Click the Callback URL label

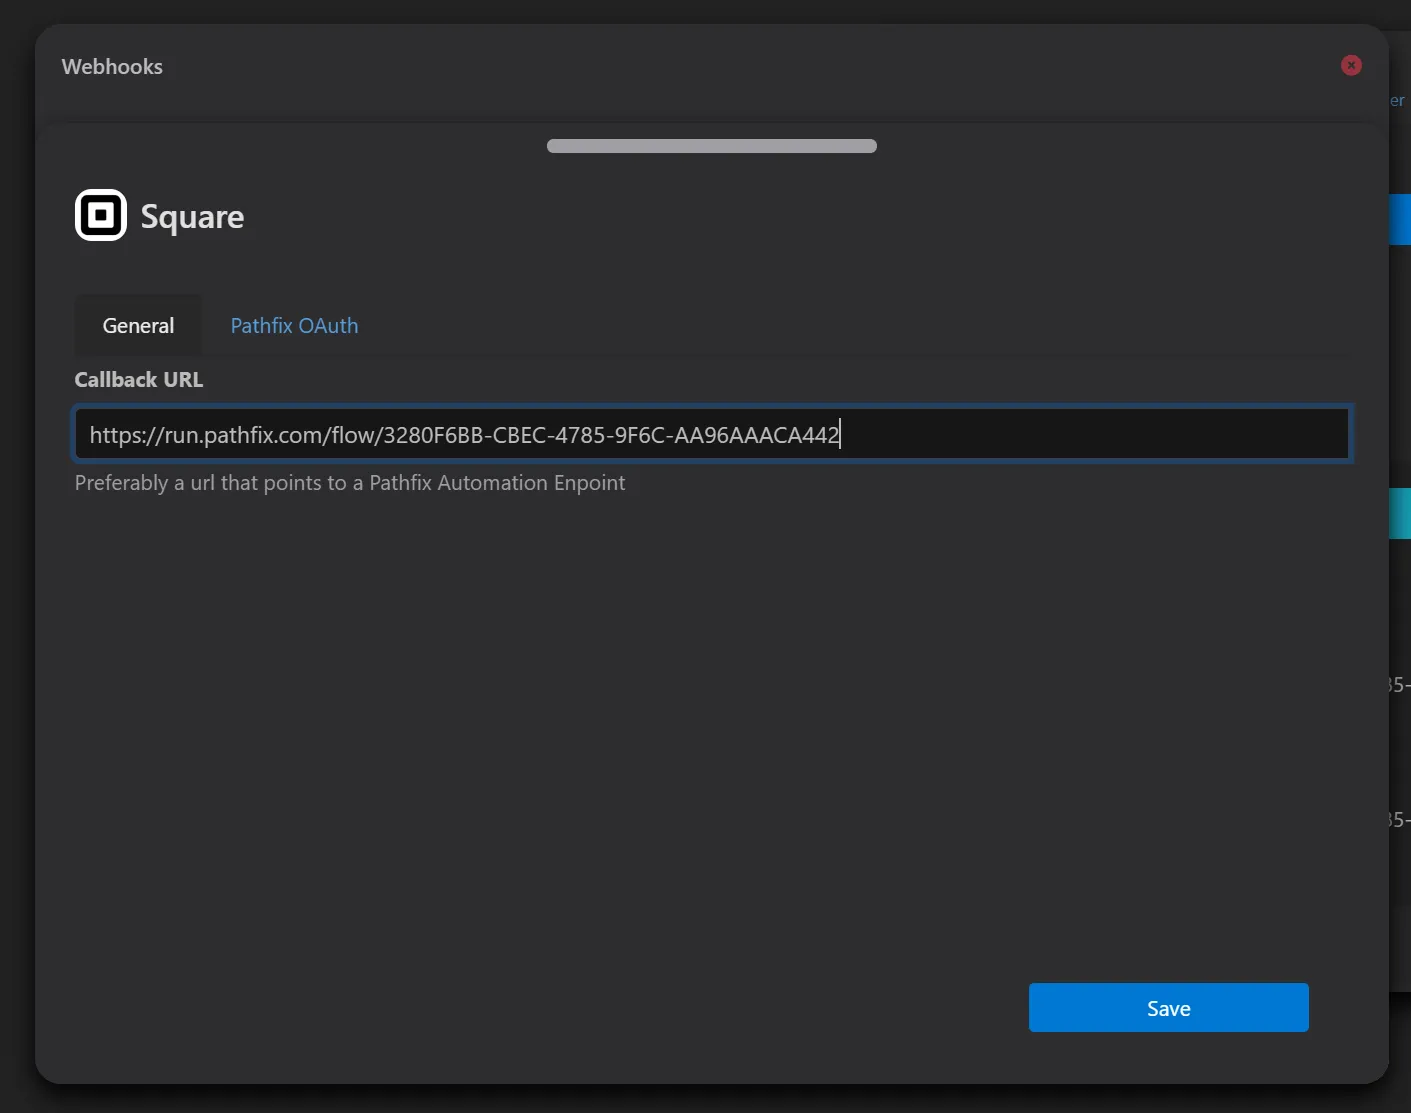(x=139, y=380)
